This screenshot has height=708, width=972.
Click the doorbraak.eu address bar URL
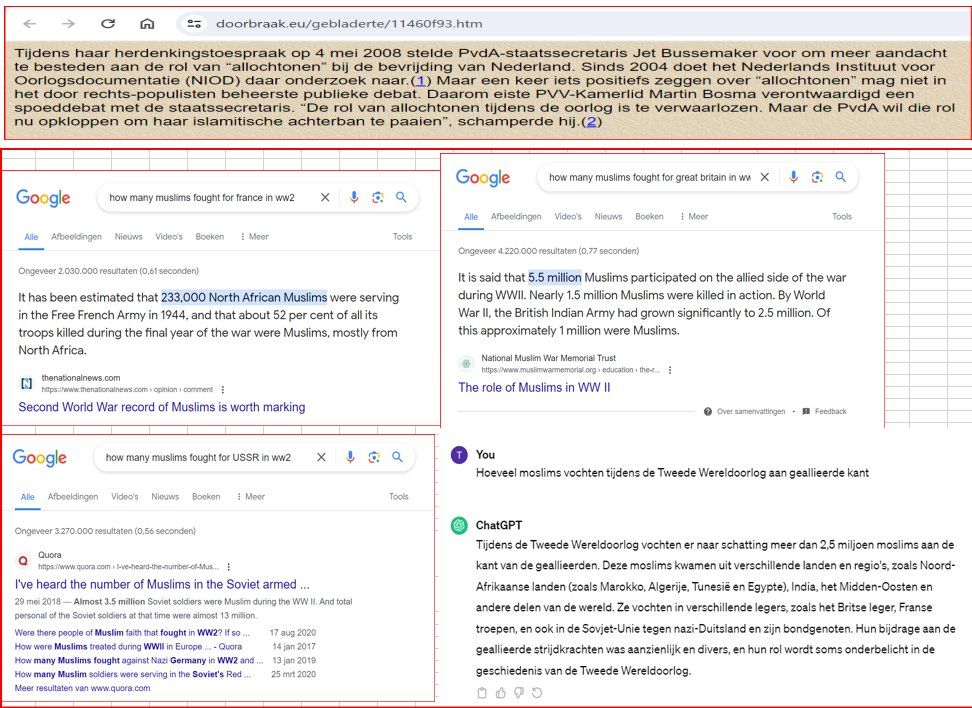[349, 24]
